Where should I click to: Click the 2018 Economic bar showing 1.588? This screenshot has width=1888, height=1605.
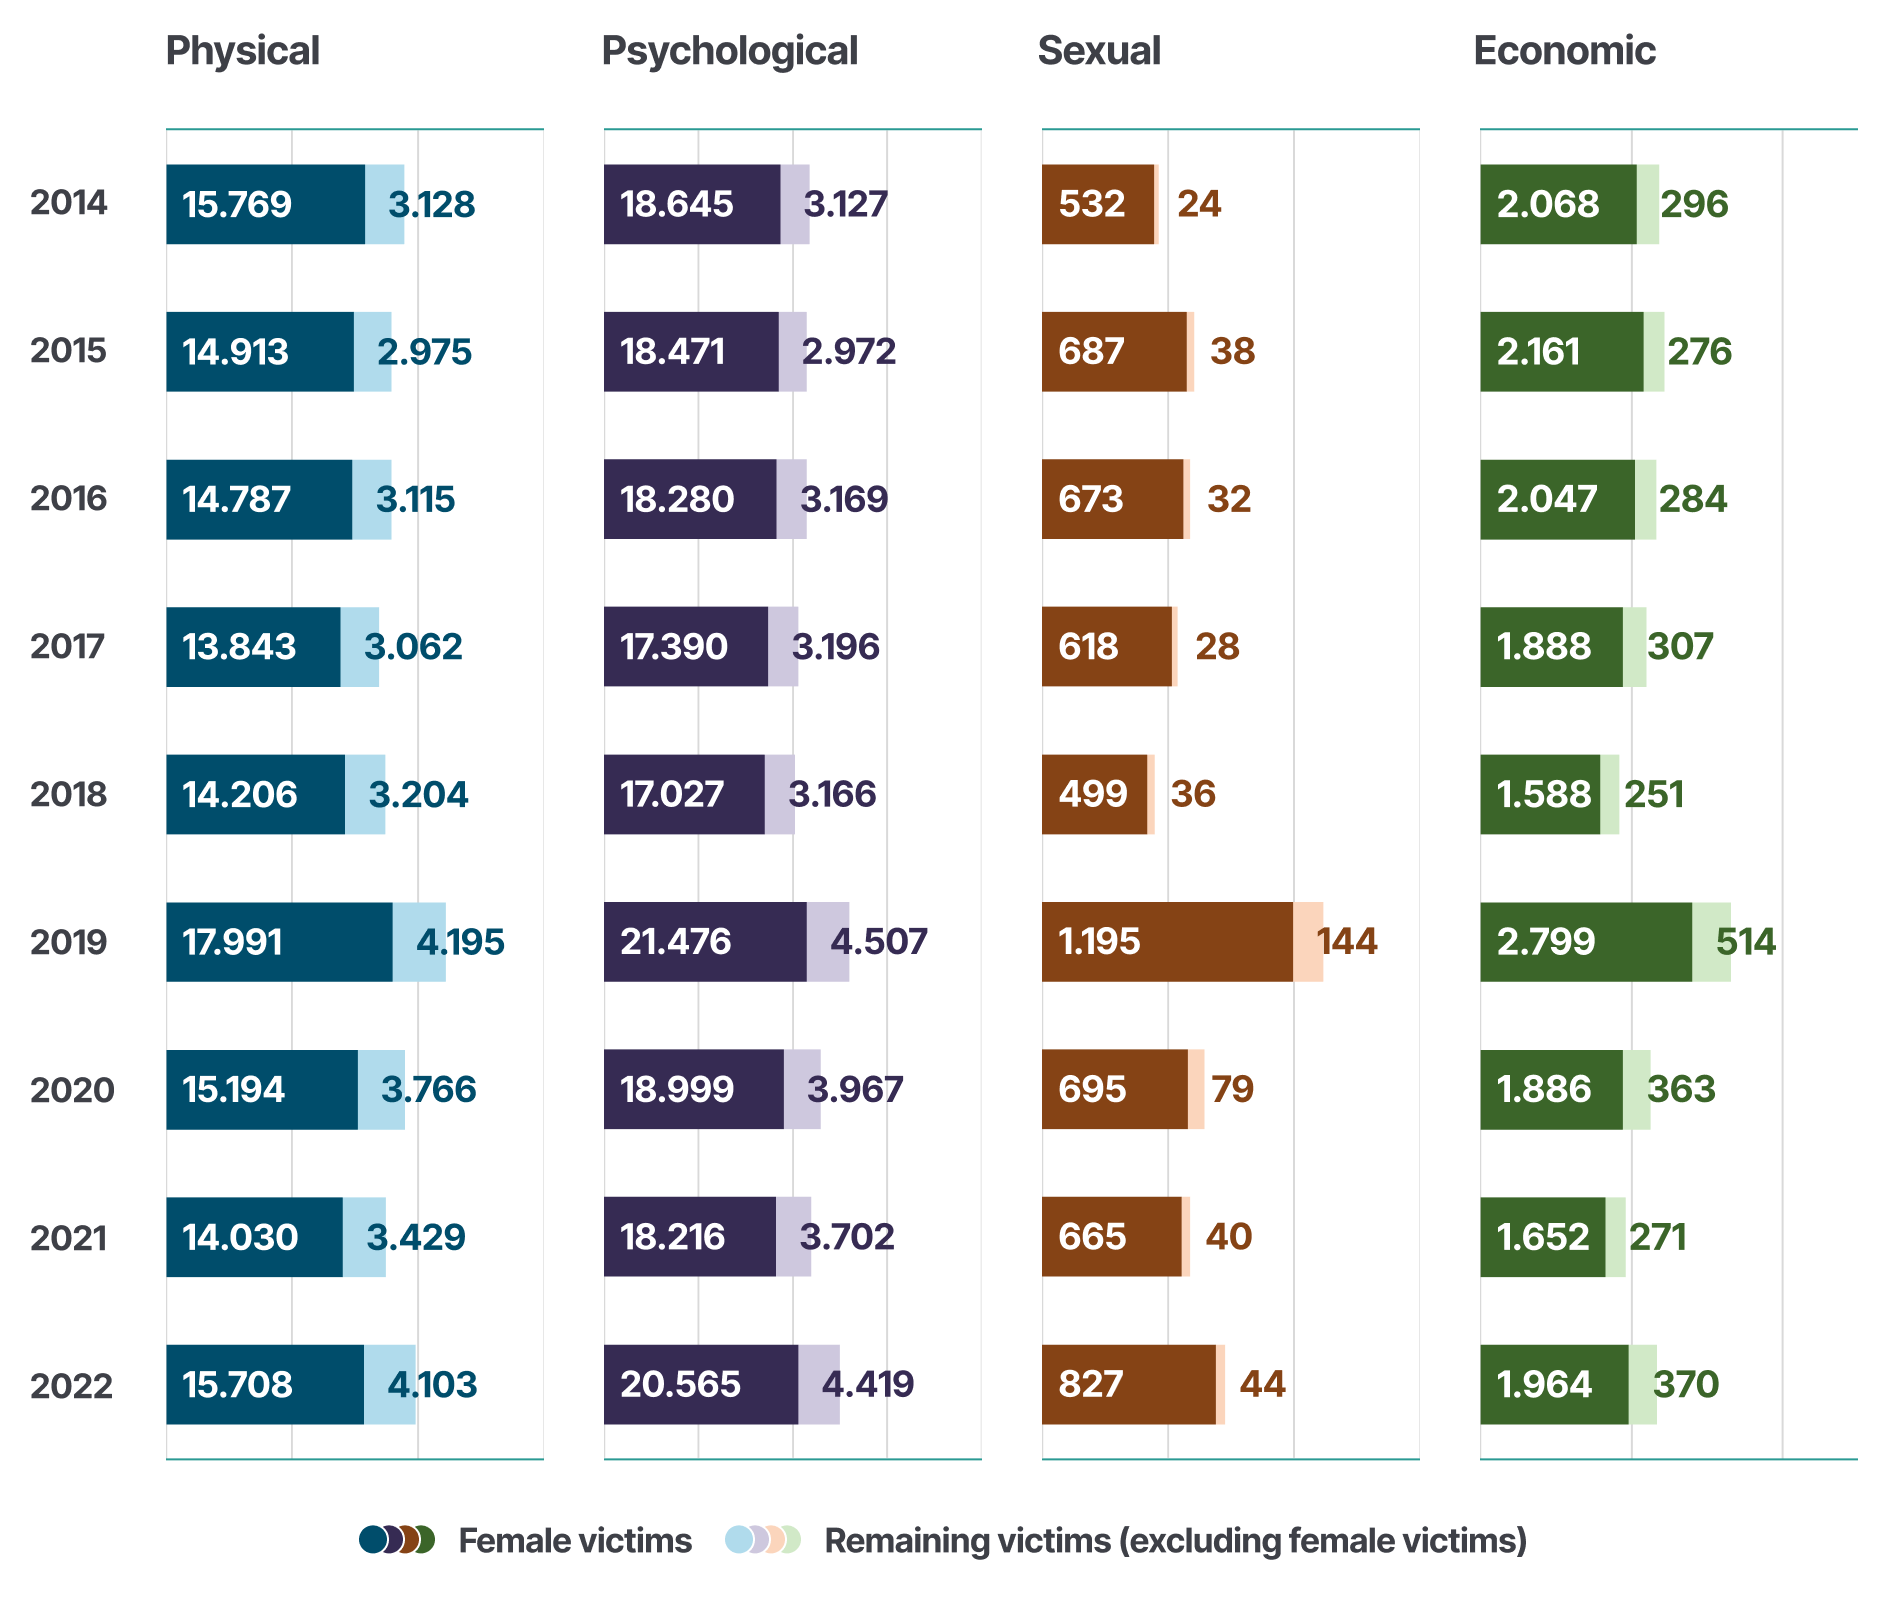(1540, 794)
